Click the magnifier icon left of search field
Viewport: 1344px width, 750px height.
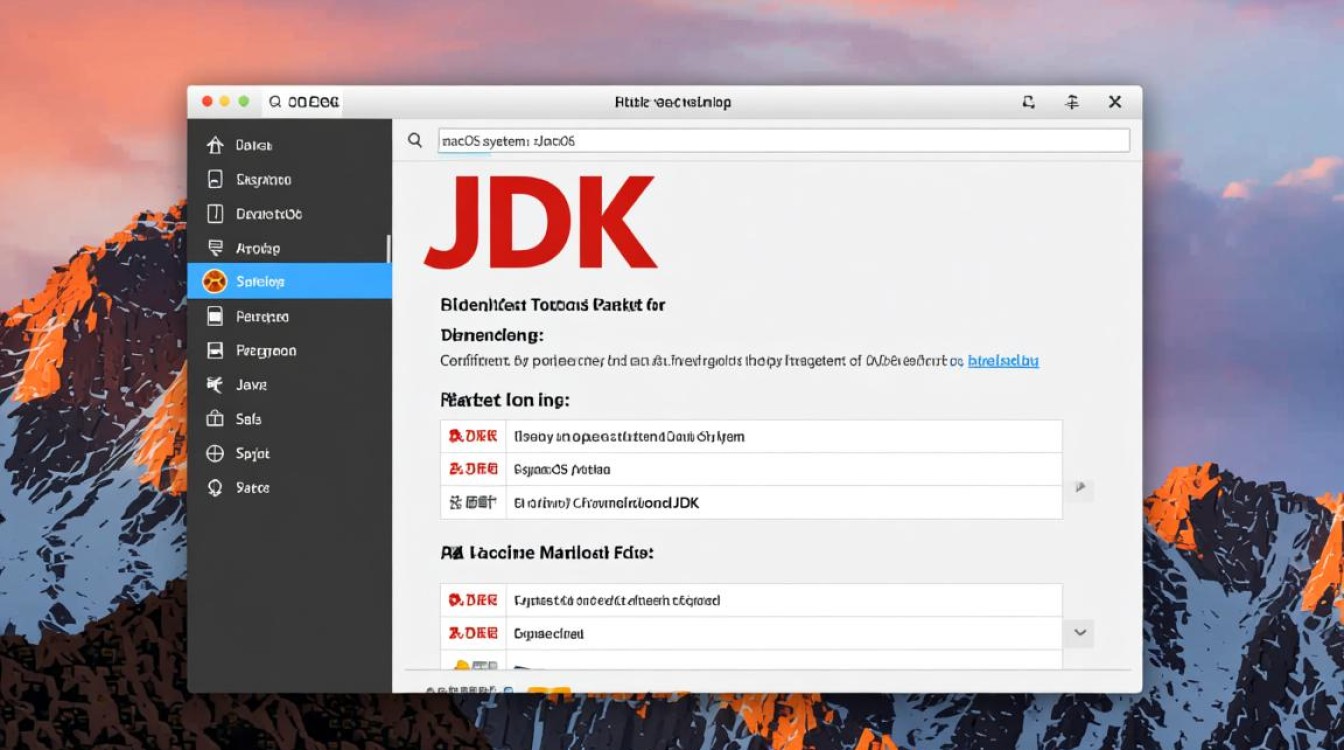[415, 141]
